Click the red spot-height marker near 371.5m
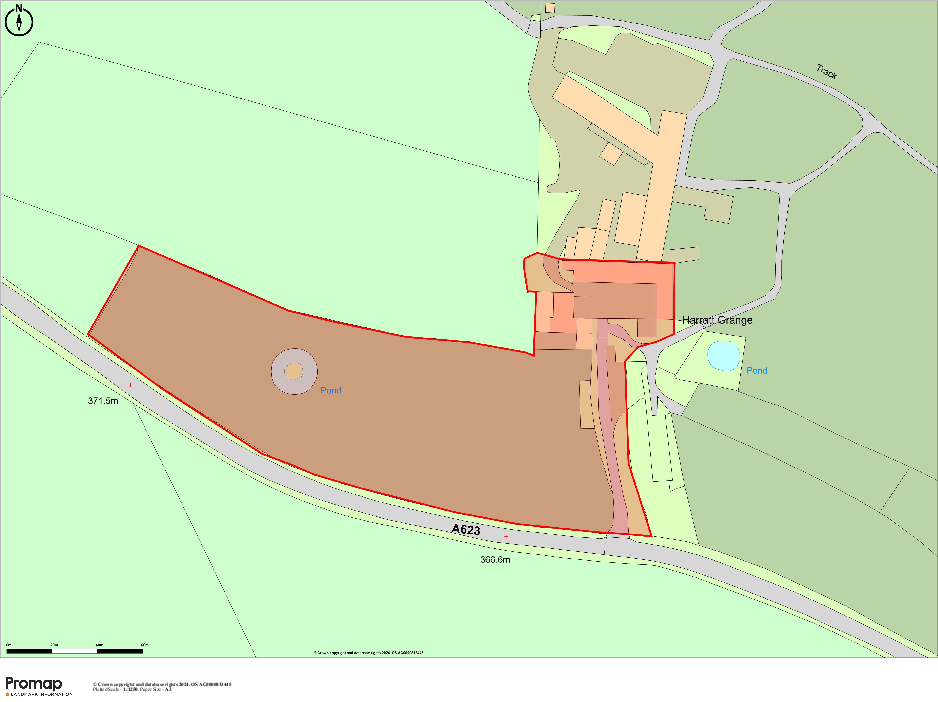Viewport: 938px width, 702px height. pos(130,384)
